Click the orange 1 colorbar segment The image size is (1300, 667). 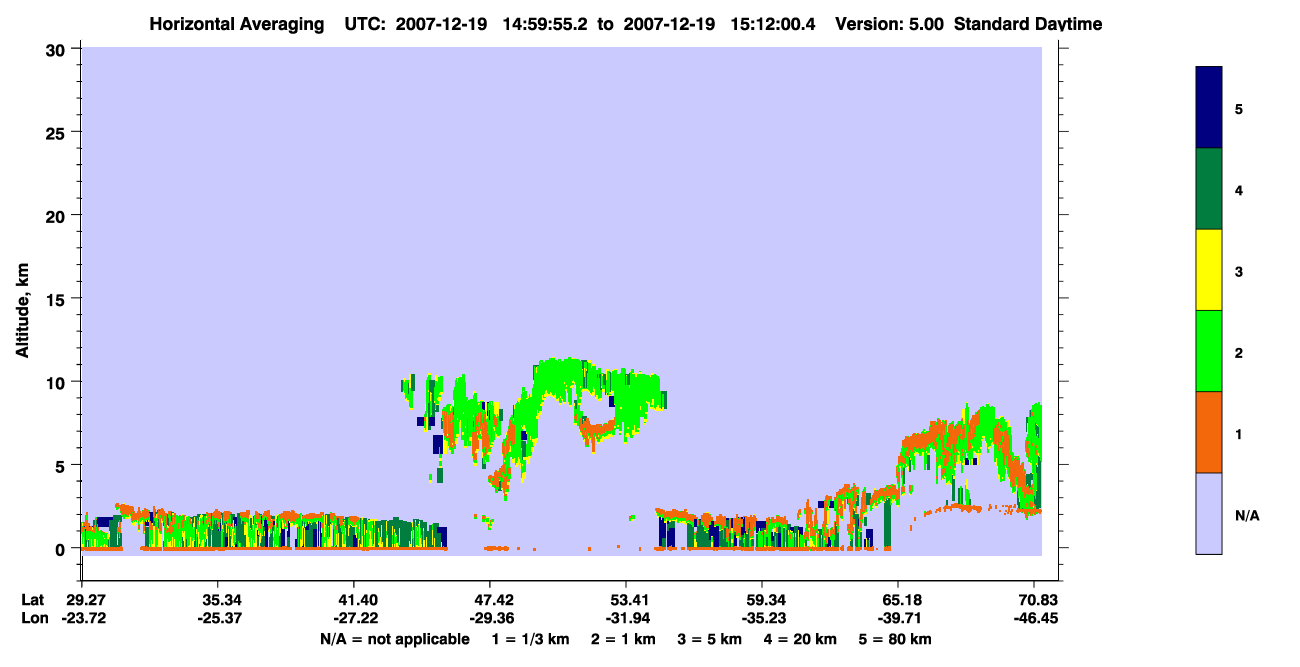(x=1209, y=432)
